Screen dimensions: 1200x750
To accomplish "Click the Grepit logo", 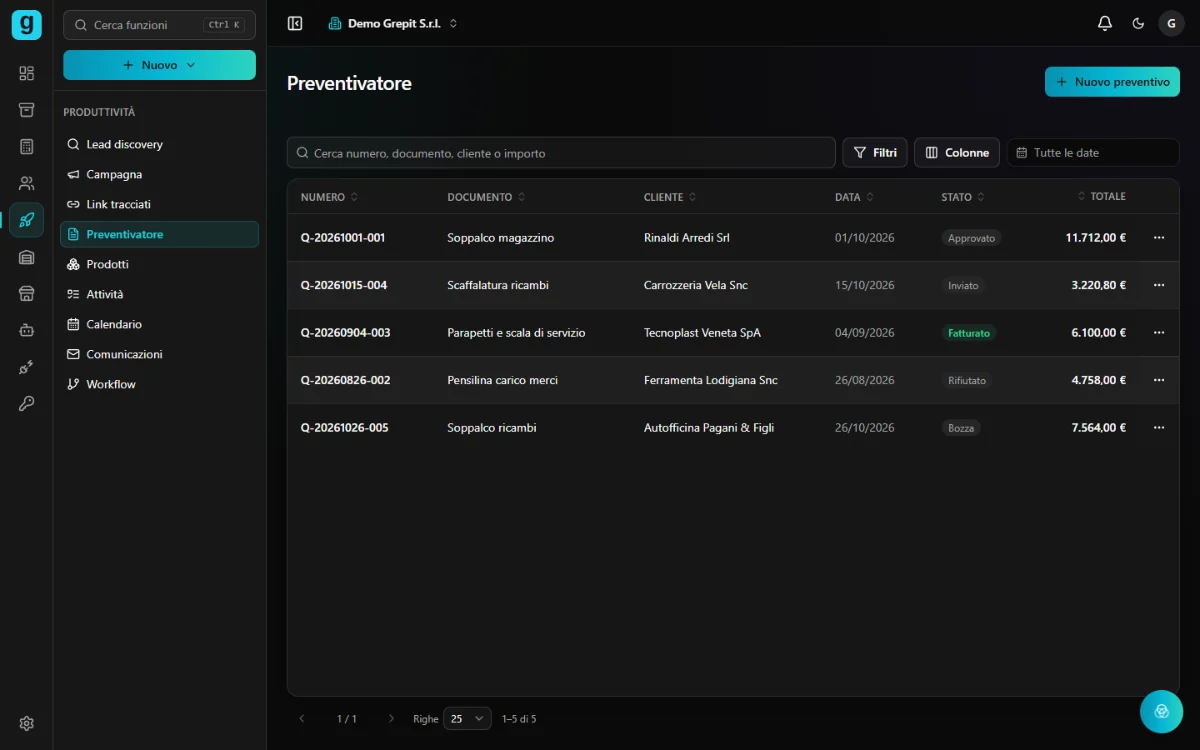I will 27,24.
